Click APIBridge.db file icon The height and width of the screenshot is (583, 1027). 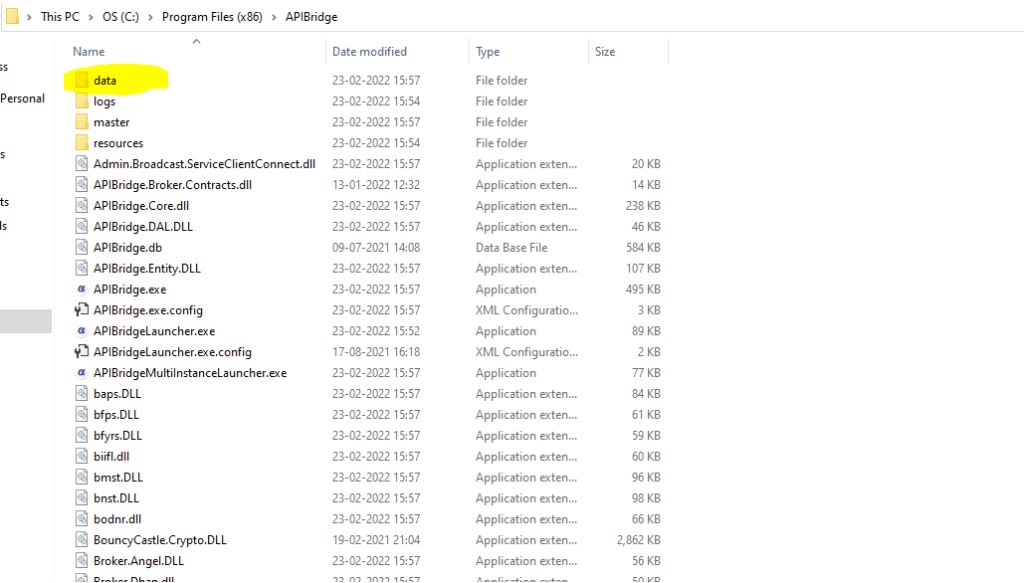coord(81,248)
